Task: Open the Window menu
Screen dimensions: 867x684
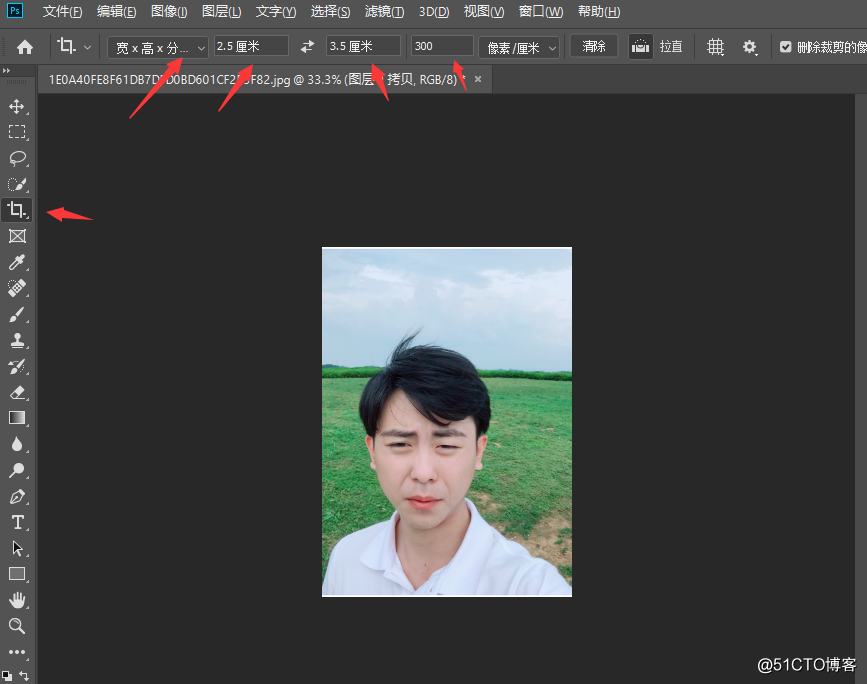Action: pos(540,12)
